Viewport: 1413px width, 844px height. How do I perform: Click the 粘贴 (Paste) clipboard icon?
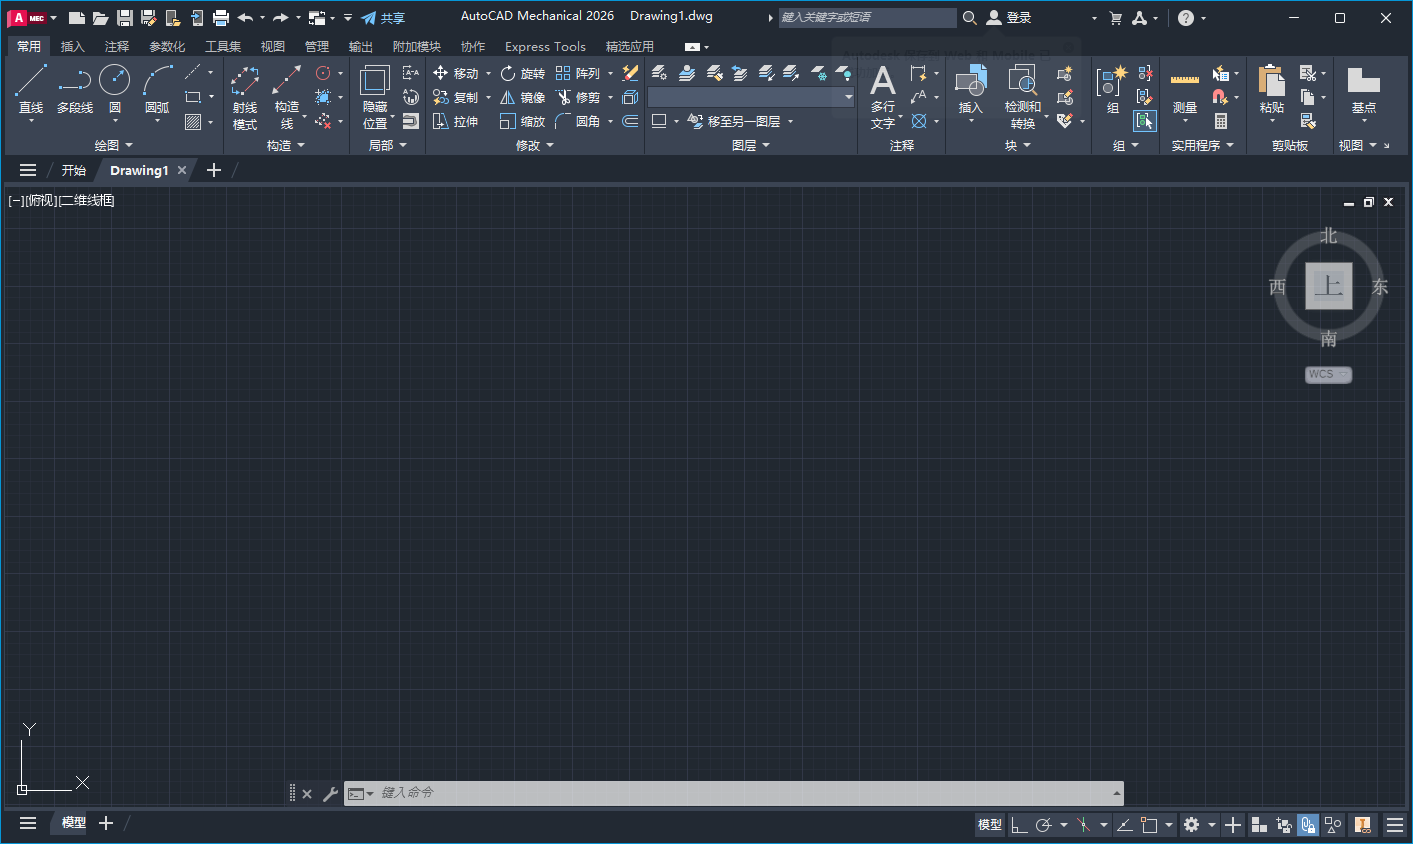click(x=1271, y=85)
